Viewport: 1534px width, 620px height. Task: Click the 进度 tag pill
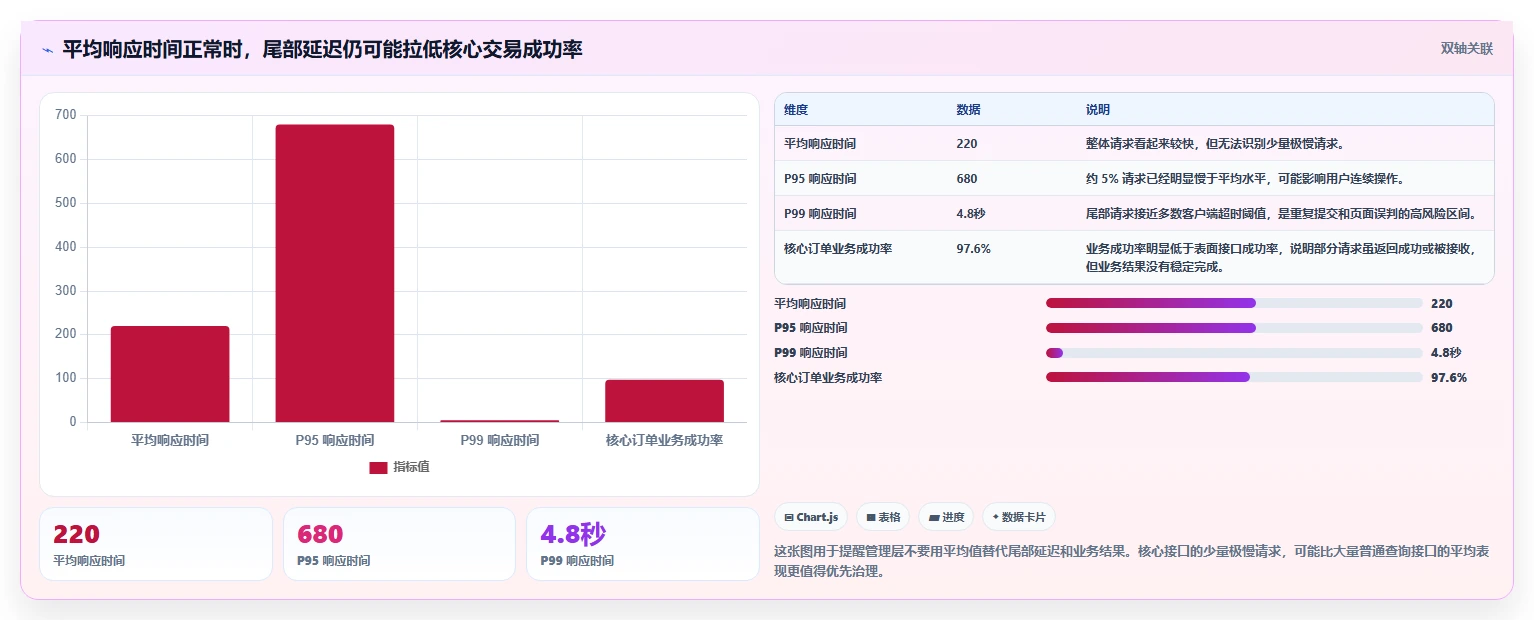946,517
